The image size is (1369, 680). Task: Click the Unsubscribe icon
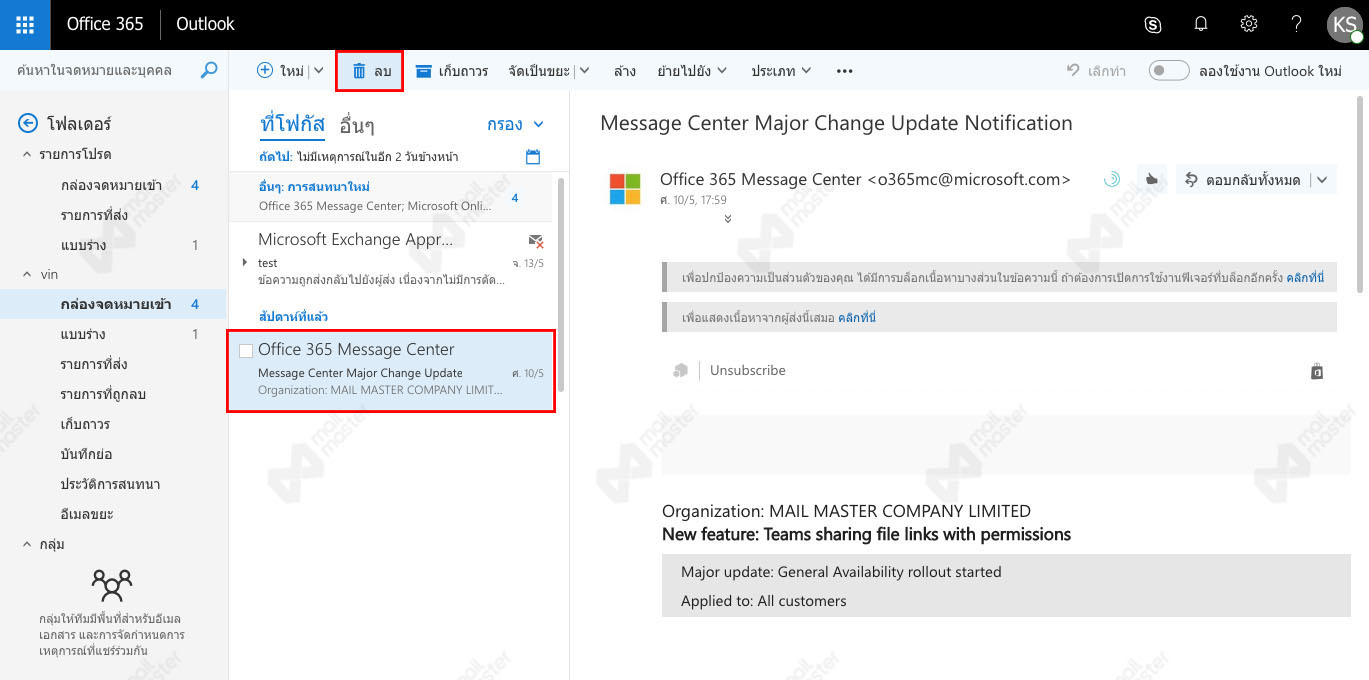coord(681,371)
